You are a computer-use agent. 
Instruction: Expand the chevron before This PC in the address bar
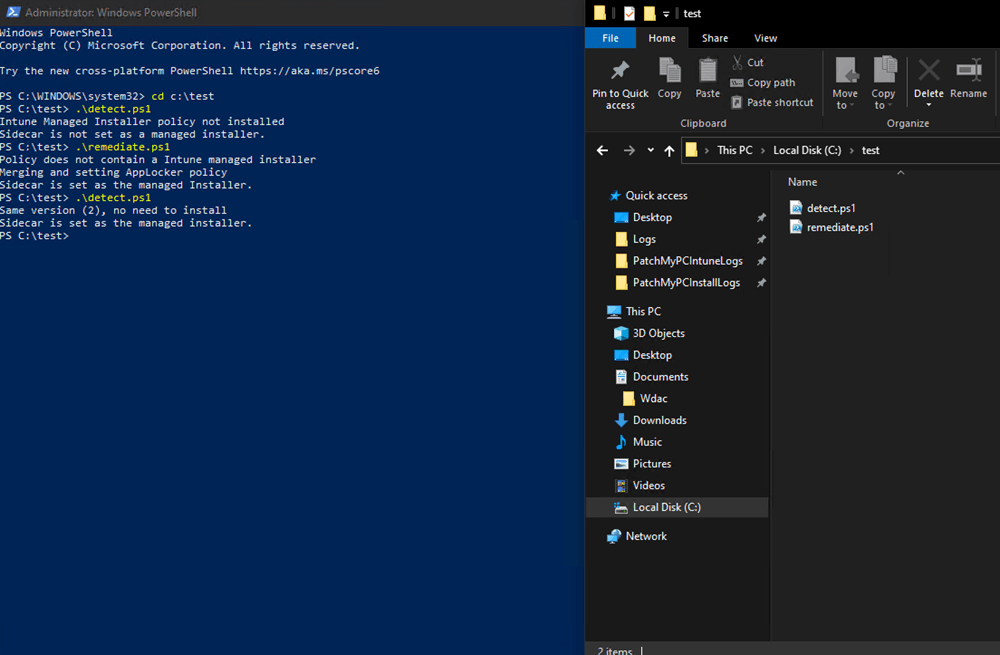[707, 151]
